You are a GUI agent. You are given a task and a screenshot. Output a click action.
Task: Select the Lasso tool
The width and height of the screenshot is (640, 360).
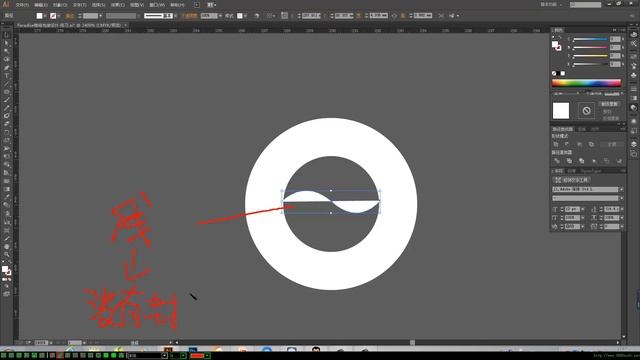click(7, 60)
